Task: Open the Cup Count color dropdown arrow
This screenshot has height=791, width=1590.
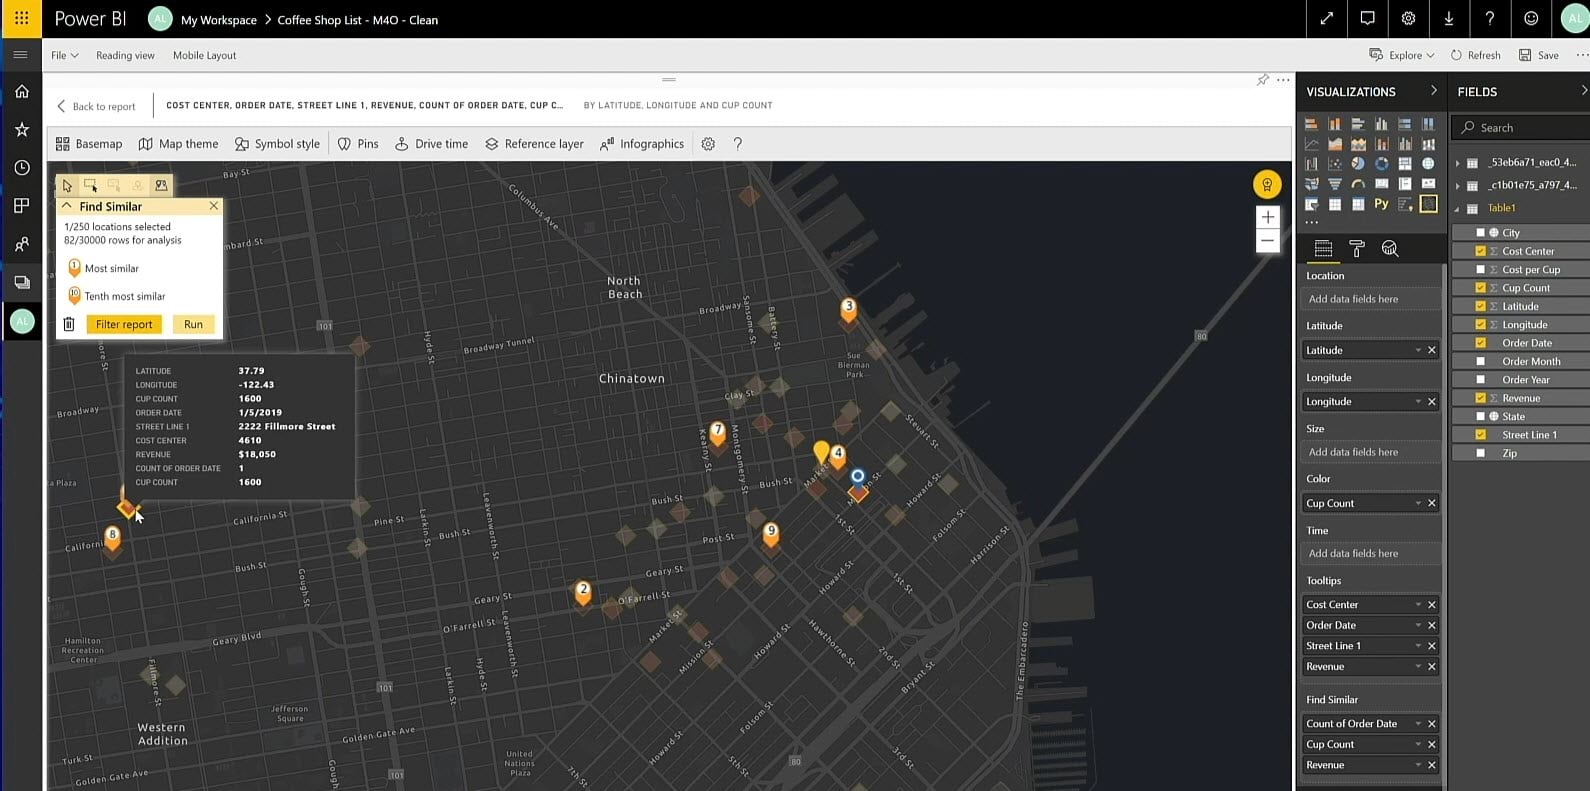Action: 1418,503
